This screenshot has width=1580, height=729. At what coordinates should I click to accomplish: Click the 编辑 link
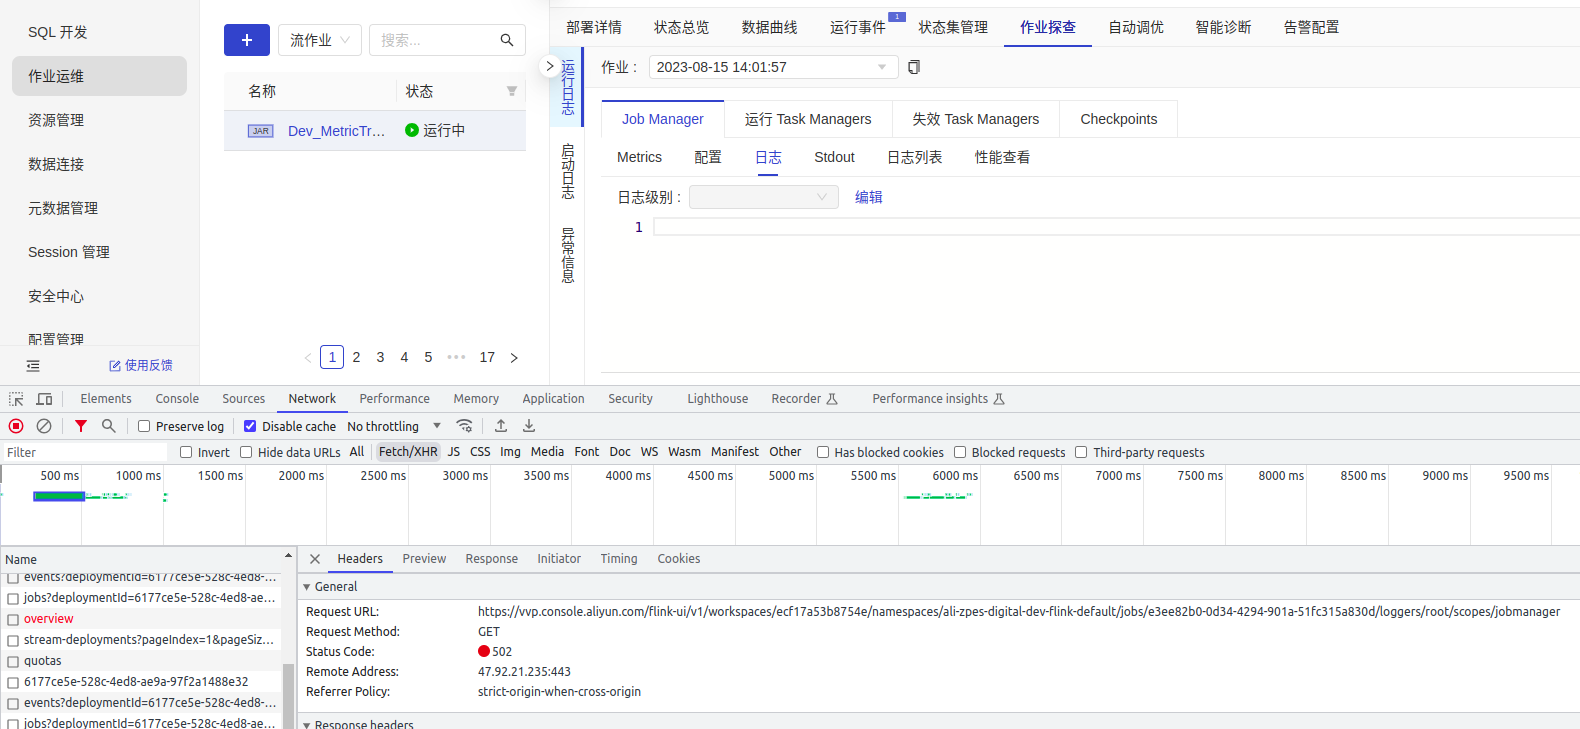(869, 197)
